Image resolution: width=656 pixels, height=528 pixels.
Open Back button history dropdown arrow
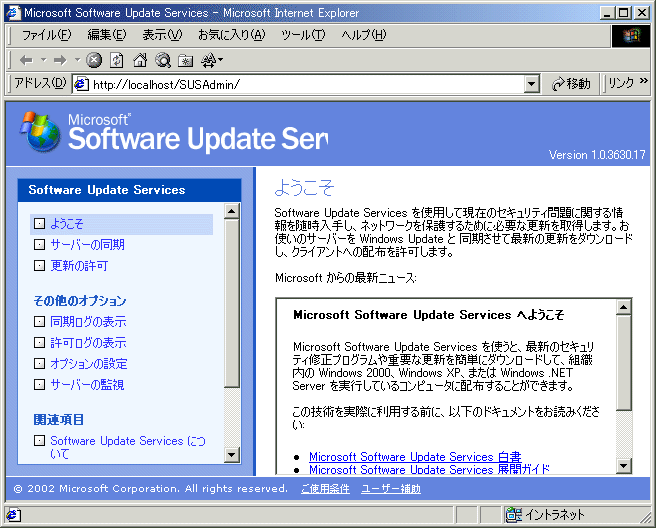coord(44,60)
